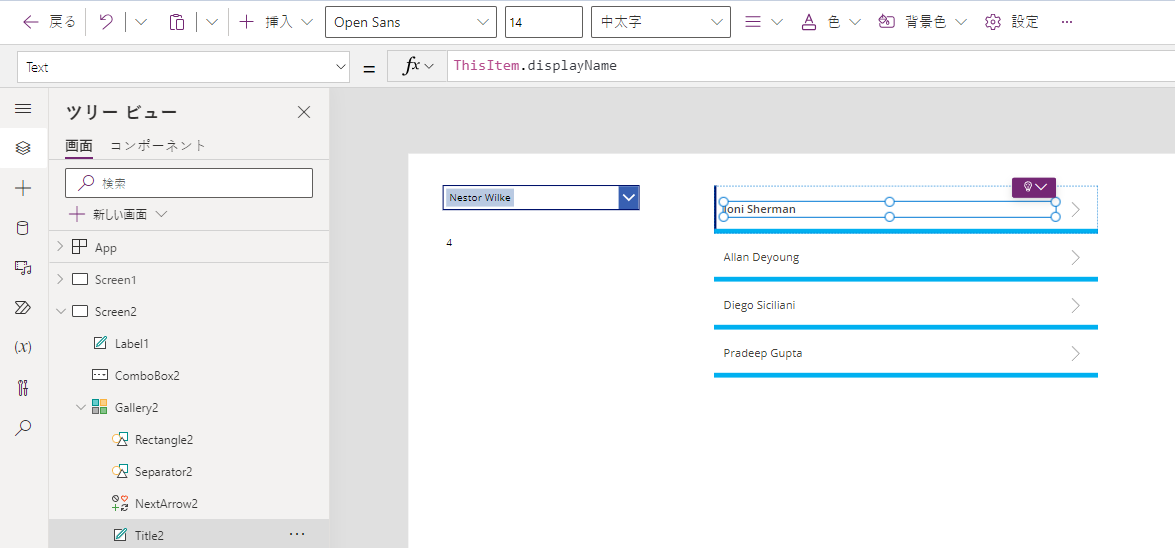Open the 中太字 font weight dropdown
This screenshot has width=1175, height=548.
(661, 22)
